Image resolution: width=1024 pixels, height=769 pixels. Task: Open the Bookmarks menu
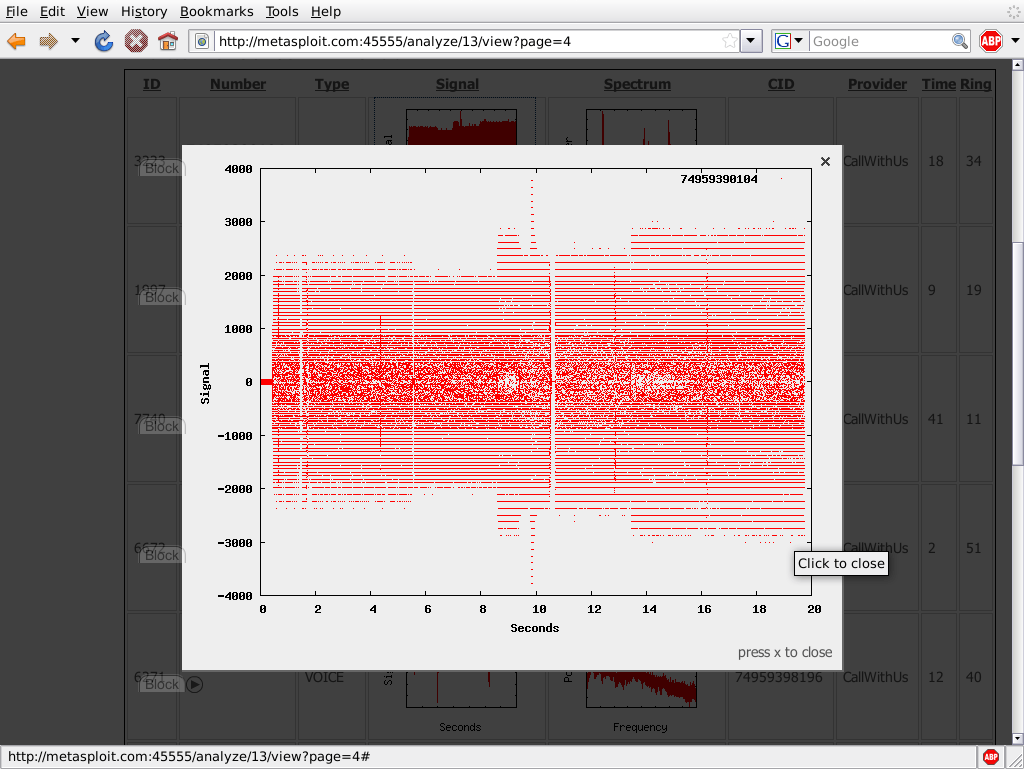pos(216,11)
